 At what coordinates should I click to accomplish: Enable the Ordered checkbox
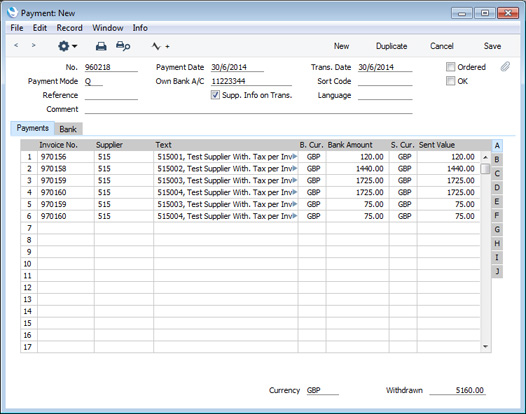click(x=450, y=67)
